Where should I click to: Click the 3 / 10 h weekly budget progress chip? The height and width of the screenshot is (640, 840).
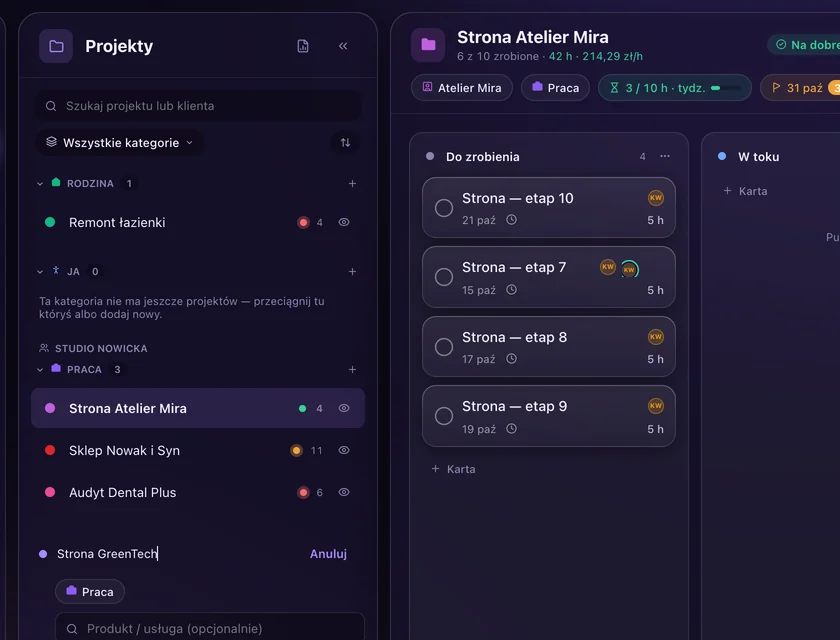pos(674,88)
